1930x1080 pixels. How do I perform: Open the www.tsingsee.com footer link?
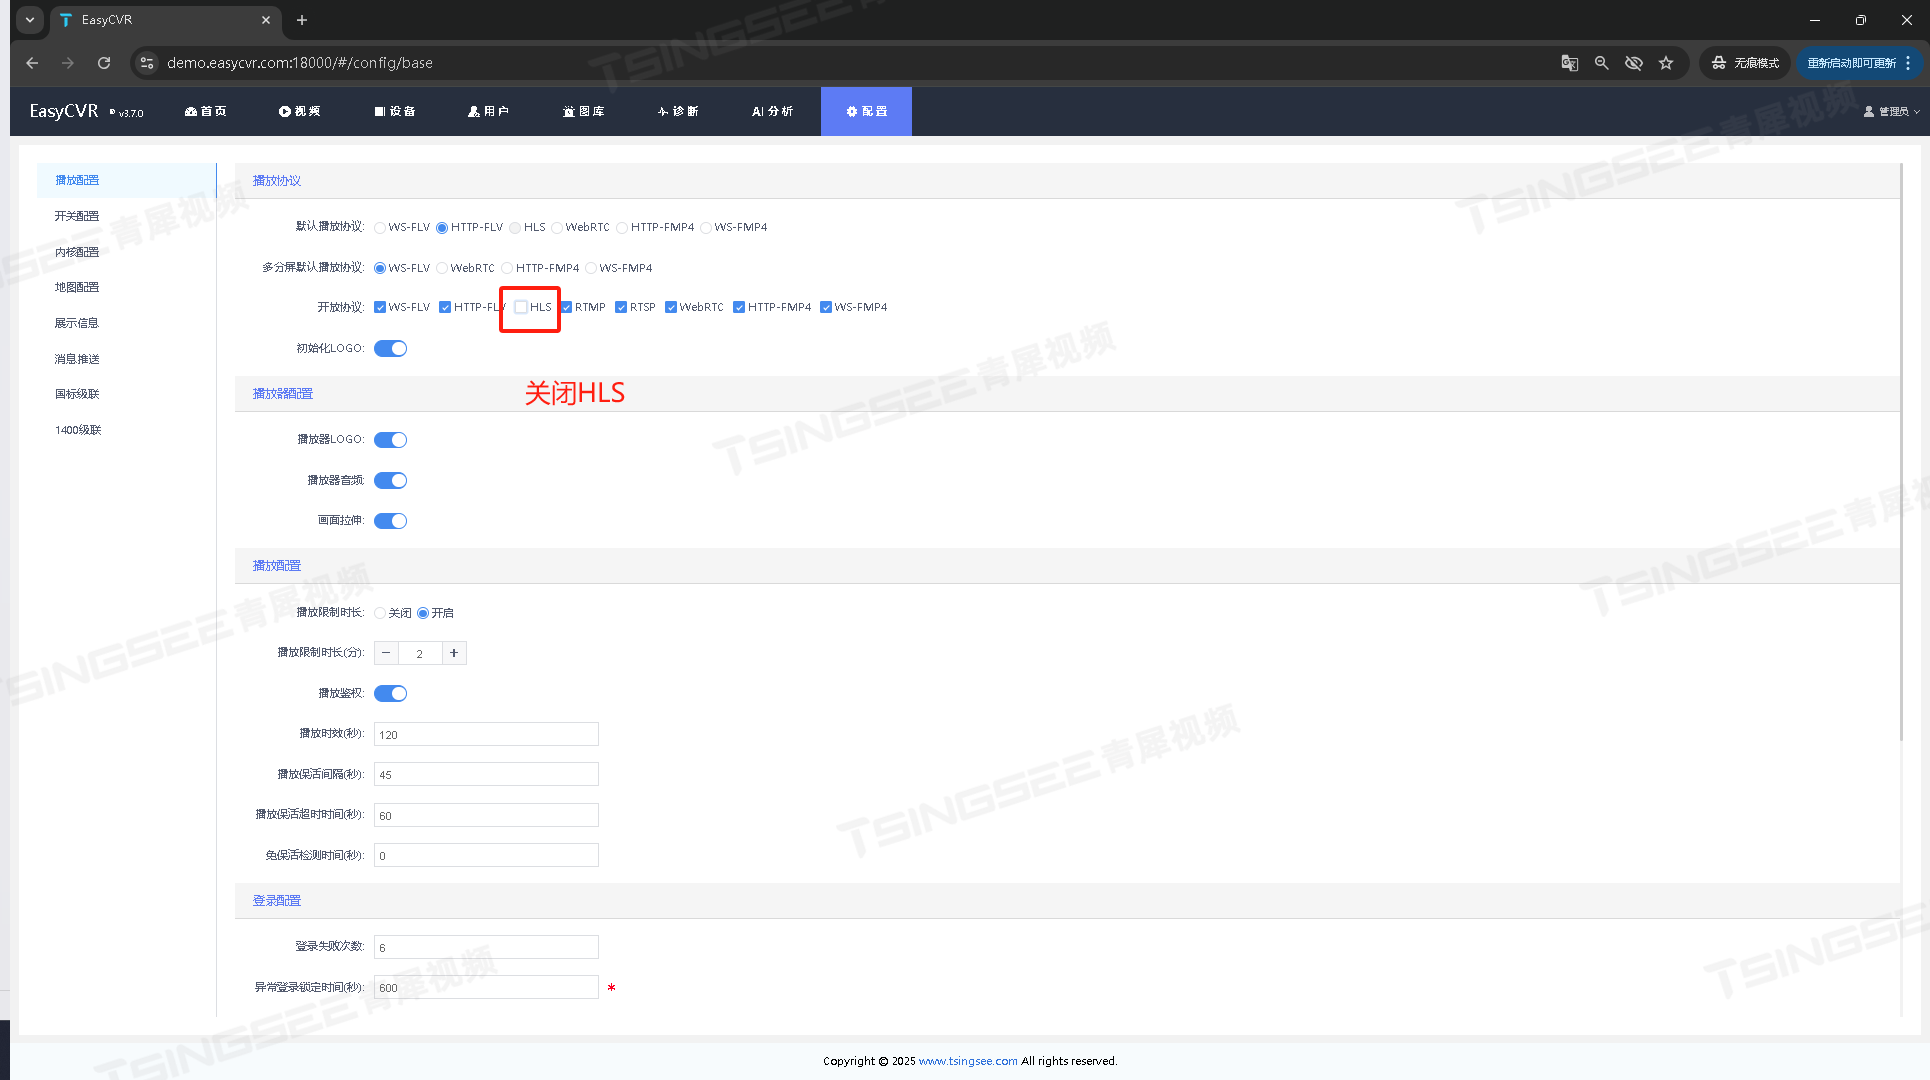click(967, 1061)
